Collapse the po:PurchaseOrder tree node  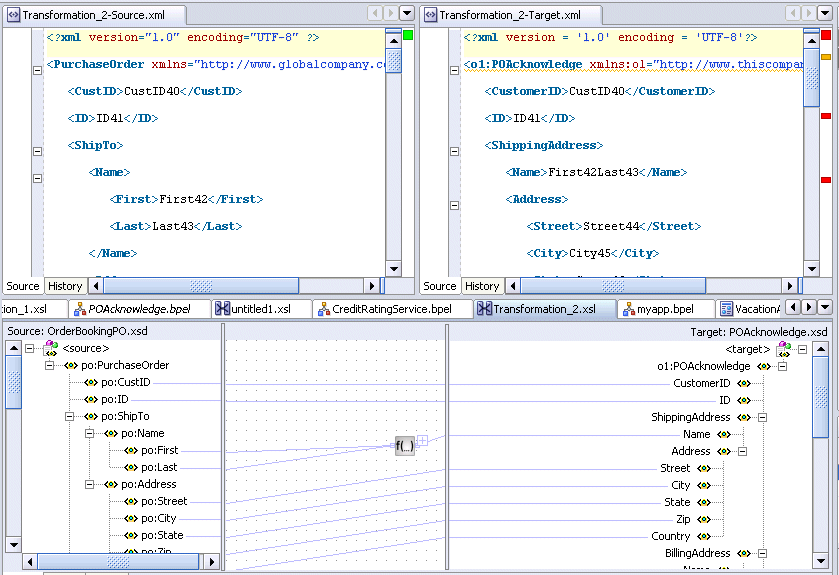50,365
